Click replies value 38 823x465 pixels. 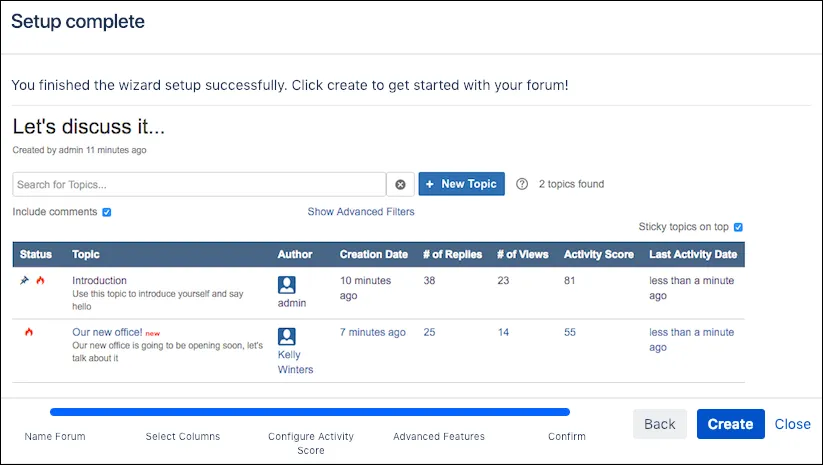click(x=429, y=280)
